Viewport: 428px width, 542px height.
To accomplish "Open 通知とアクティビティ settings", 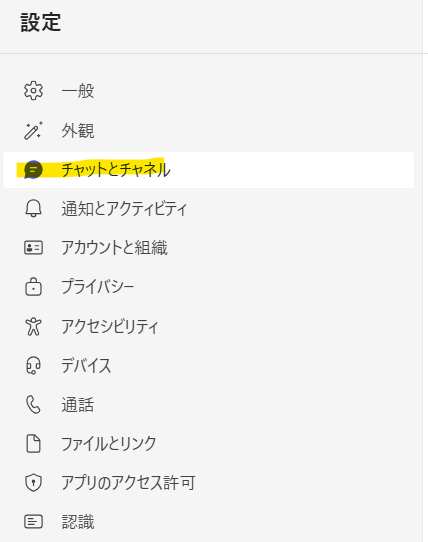I will click(208, 208).
